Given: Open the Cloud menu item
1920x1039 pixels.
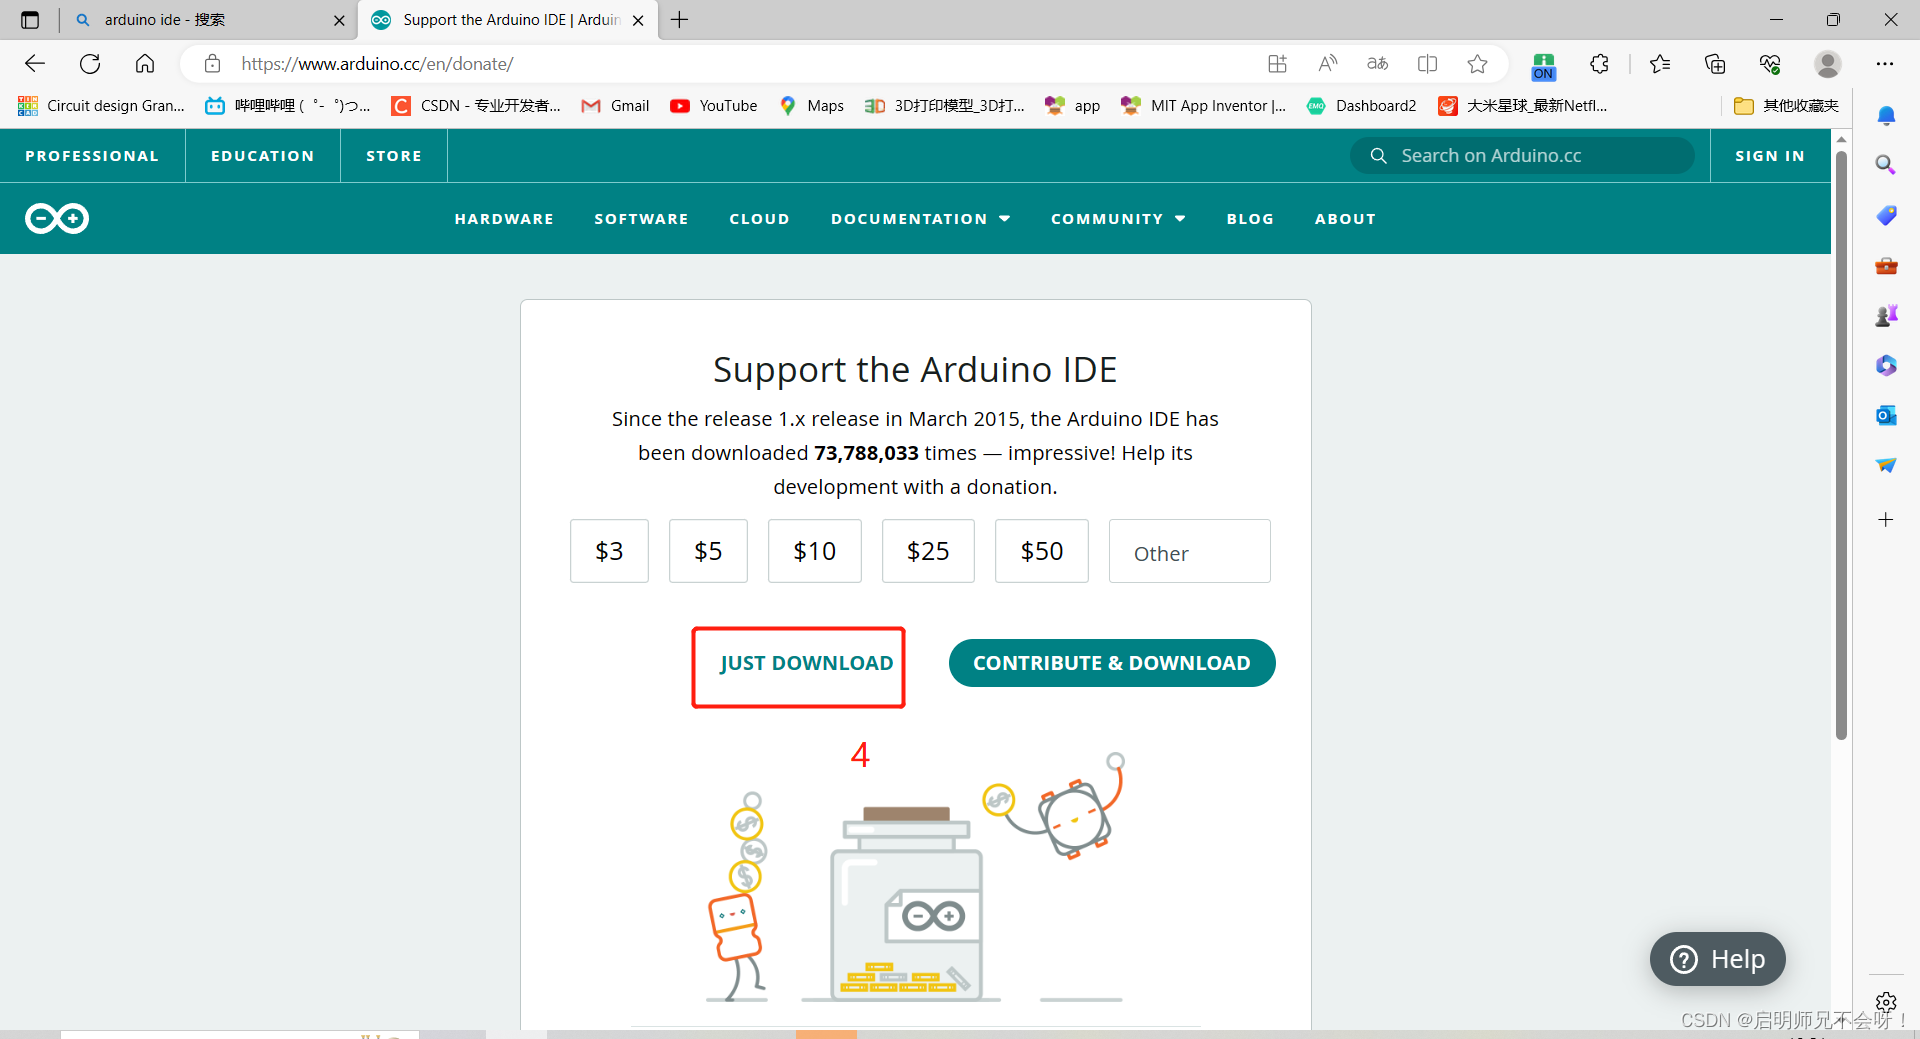Looking at the screenshot, I should [759, 218].
